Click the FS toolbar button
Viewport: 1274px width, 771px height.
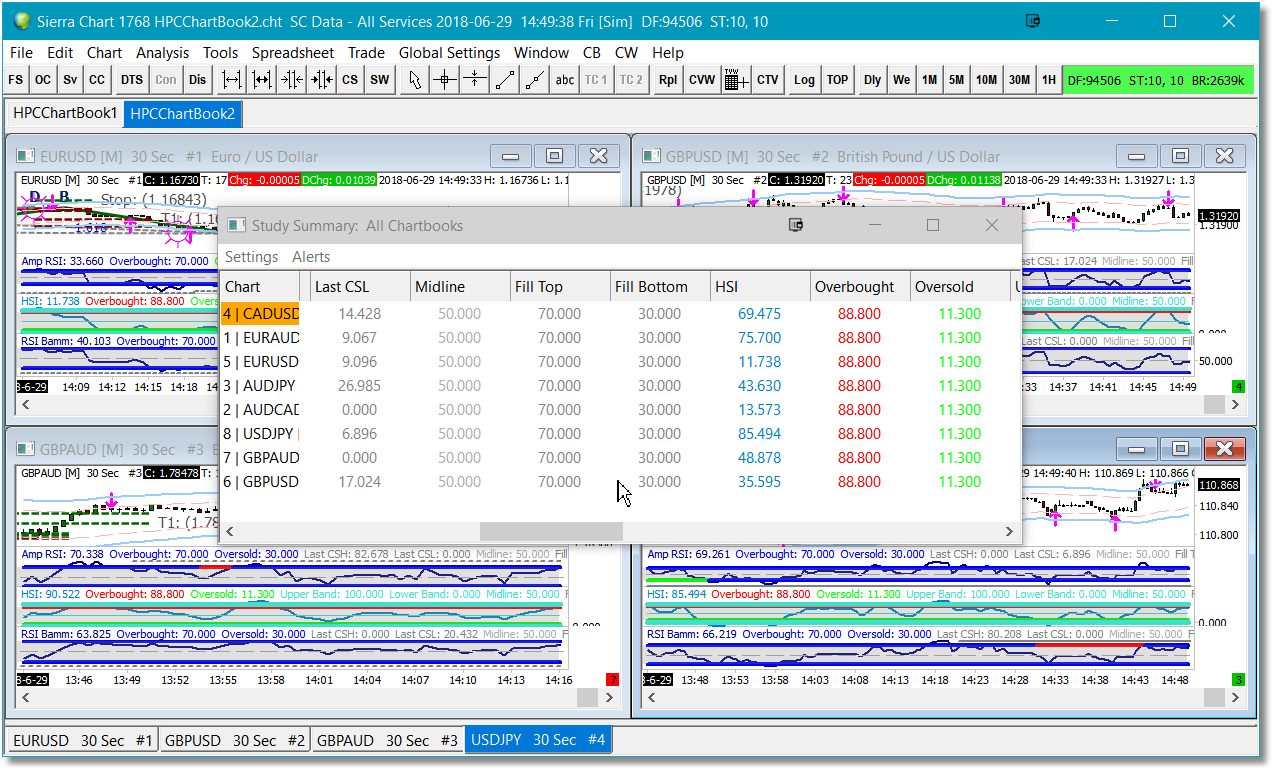(16, 80)
